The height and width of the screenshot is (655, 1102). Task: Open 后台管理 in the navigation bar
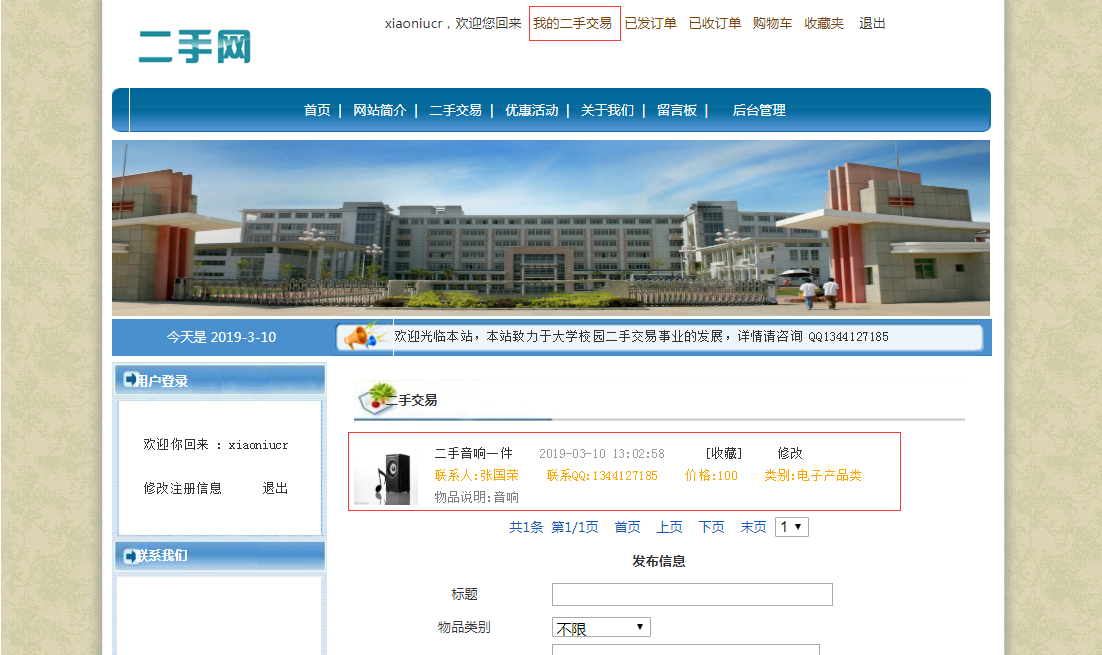pos(759,110)
